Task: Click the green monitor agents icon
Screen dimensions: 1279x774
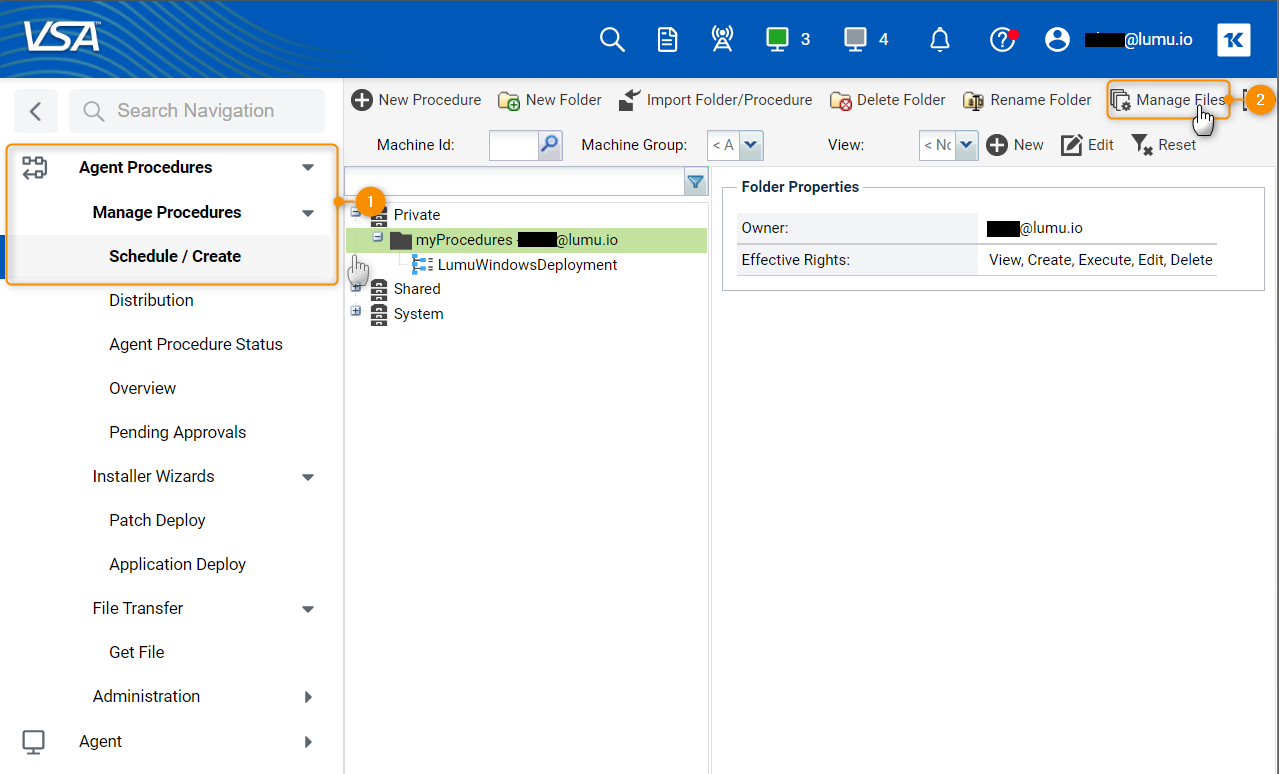Action: 777,39
